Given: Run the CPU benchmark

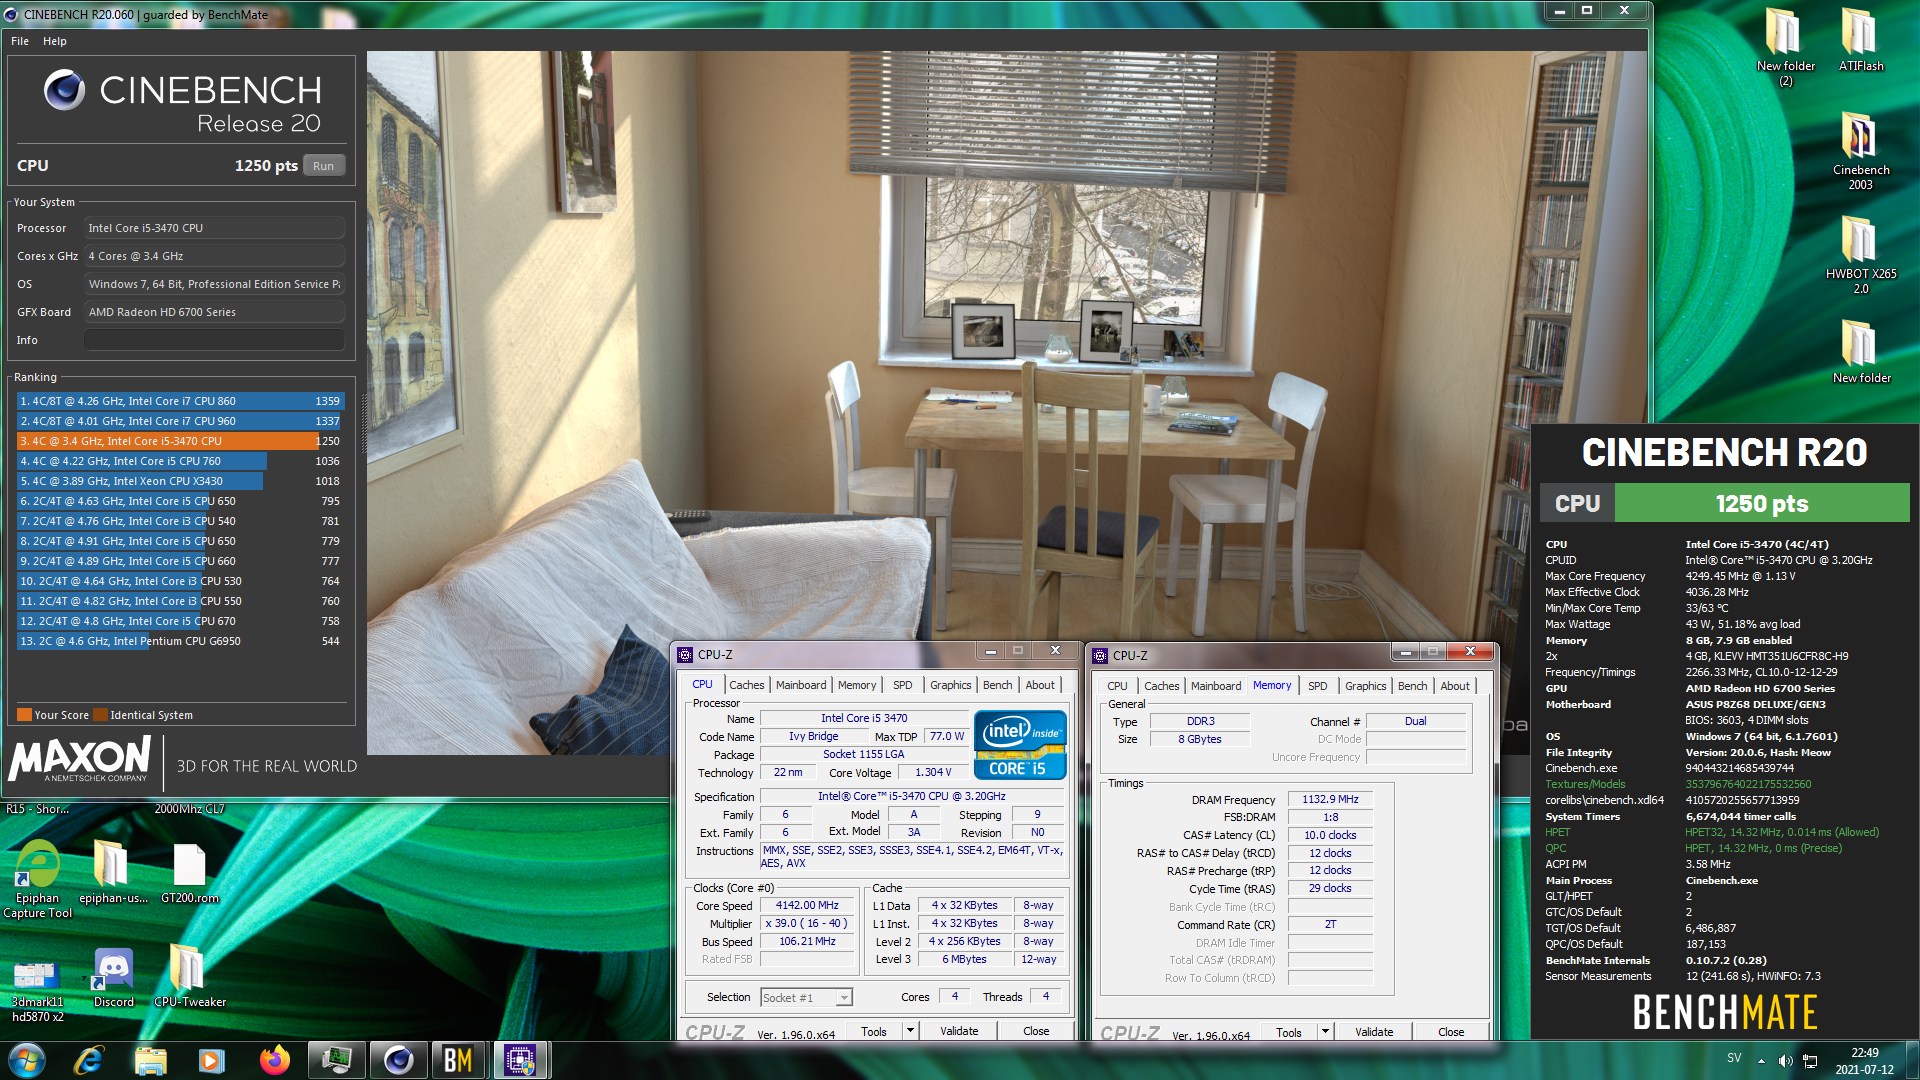Looking at the screenshot, I should point(323,166).
